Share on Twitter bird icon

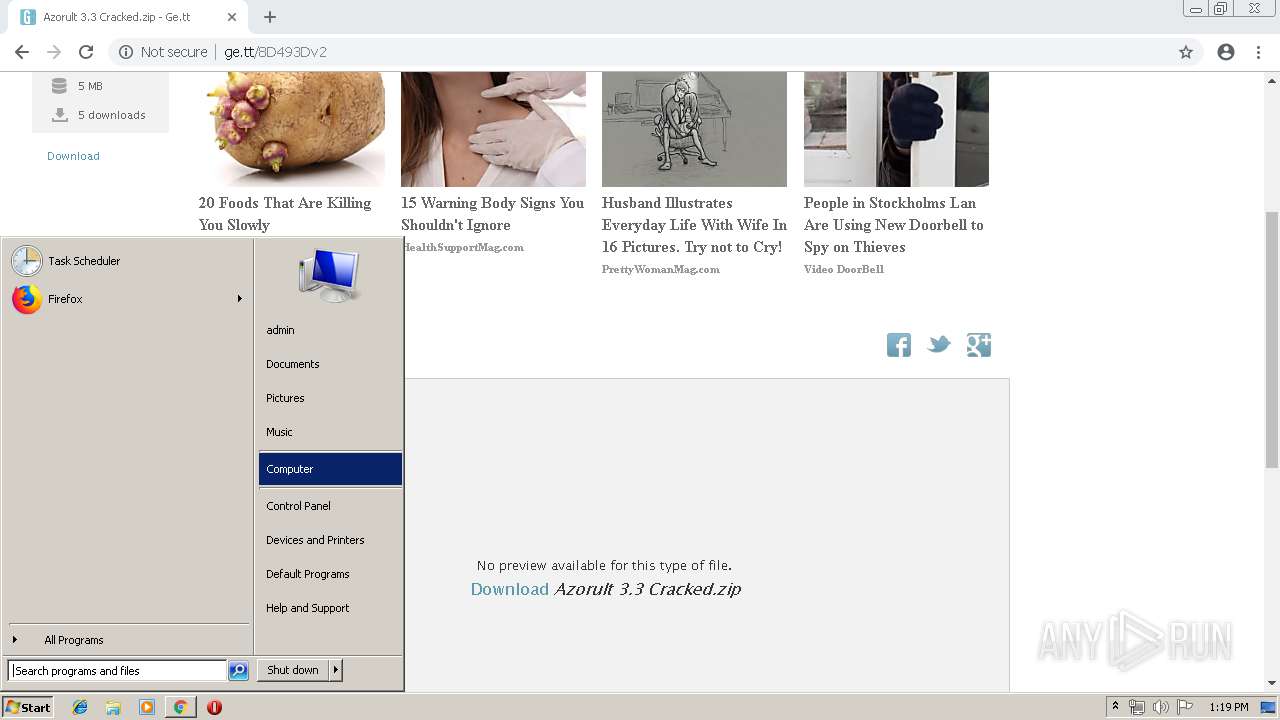pos(939,345)
